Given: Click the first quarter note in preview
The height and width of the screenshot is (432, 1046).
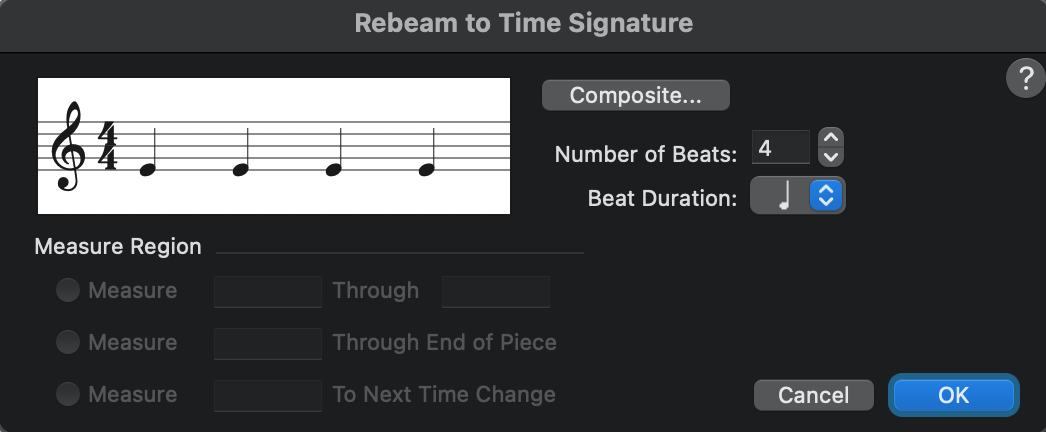Looking at the screenshot, I should [148, 168].
